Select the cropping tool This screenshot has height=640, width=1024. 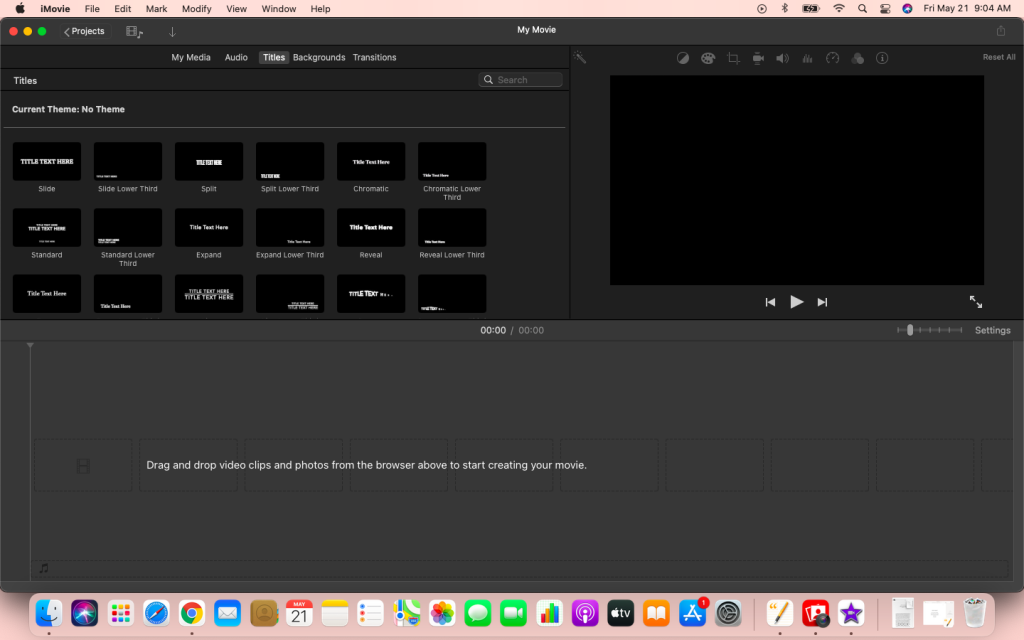point(733,58)
